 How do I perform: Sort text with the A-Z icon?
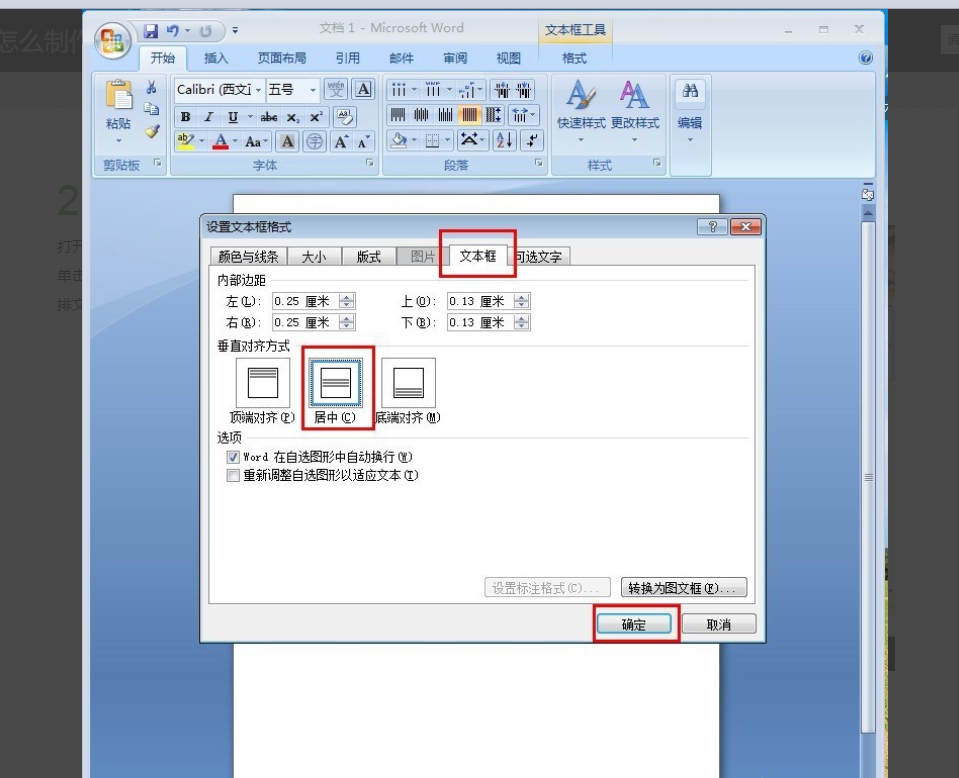[x=505, y=141]
